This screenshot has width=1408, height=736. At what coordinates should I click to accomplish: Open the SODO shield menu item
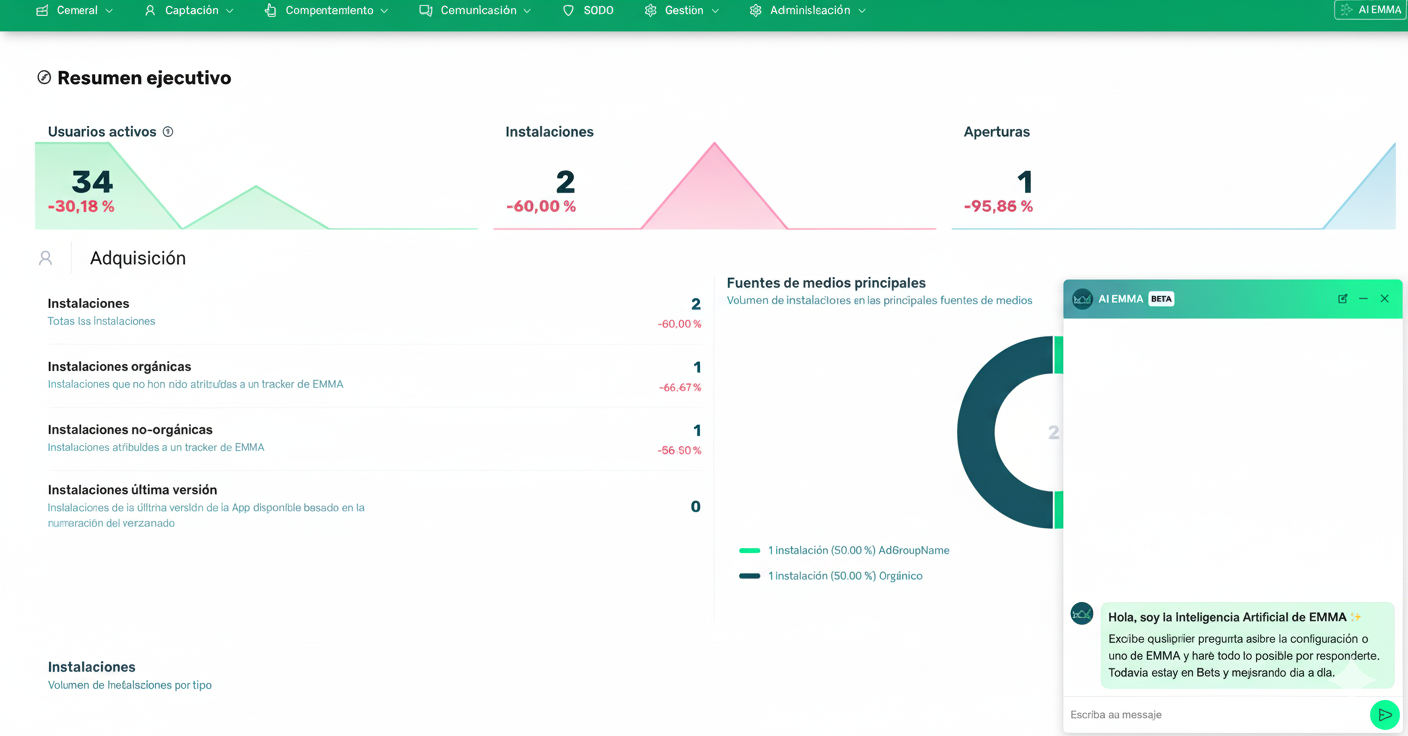588,11
